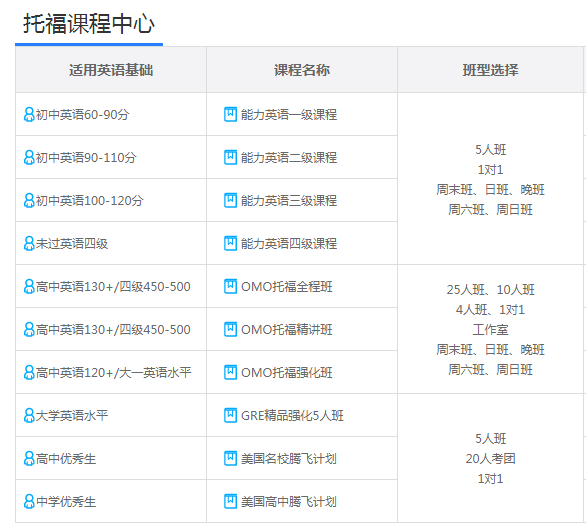Click bookmark icon beside OMO托福精讲班
Image resolution: width=586 pixels, height=524 pixels.
pyautogui.click(x=230, y=330)
